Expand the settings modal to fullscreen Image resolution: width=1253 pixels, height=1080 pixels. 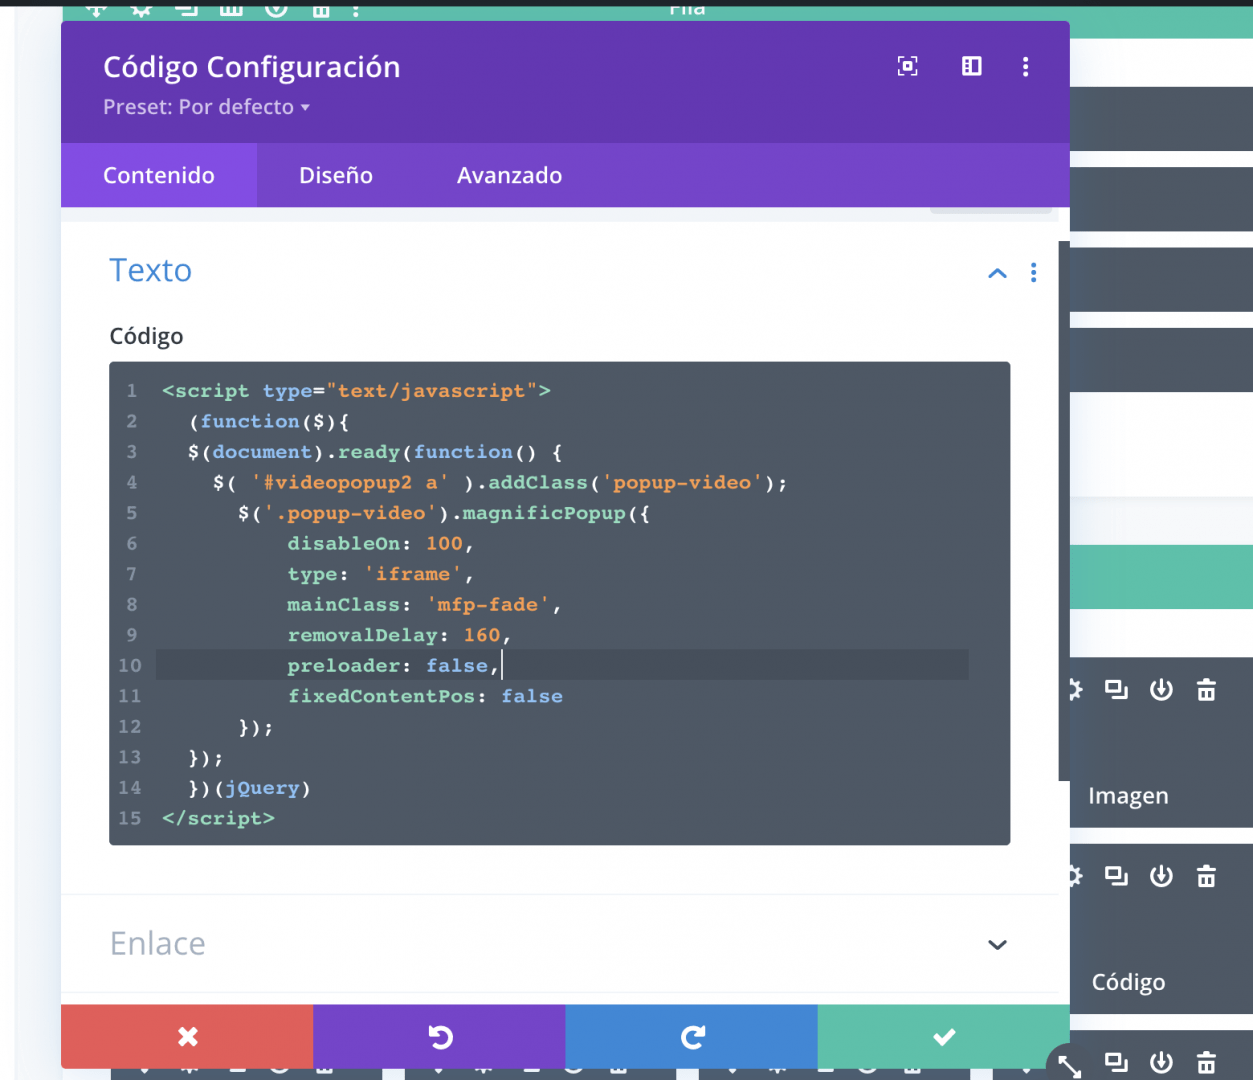907,66
